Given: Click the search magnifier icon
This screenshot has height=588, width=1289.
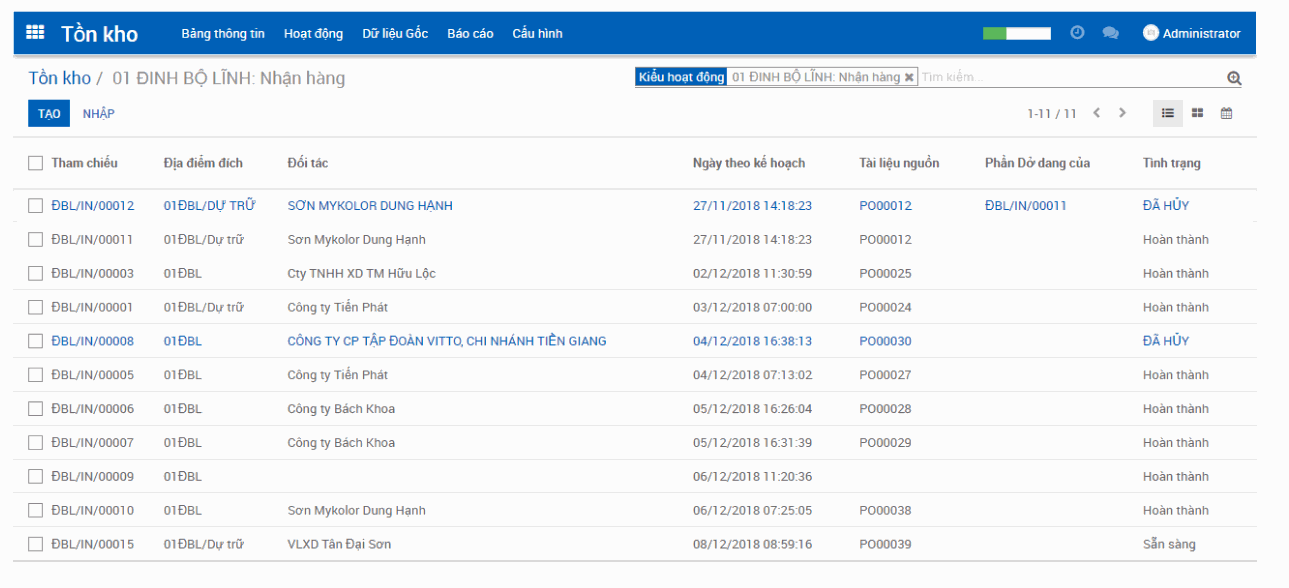Looking at the screenshot, I should click(x=1234, y=77).
